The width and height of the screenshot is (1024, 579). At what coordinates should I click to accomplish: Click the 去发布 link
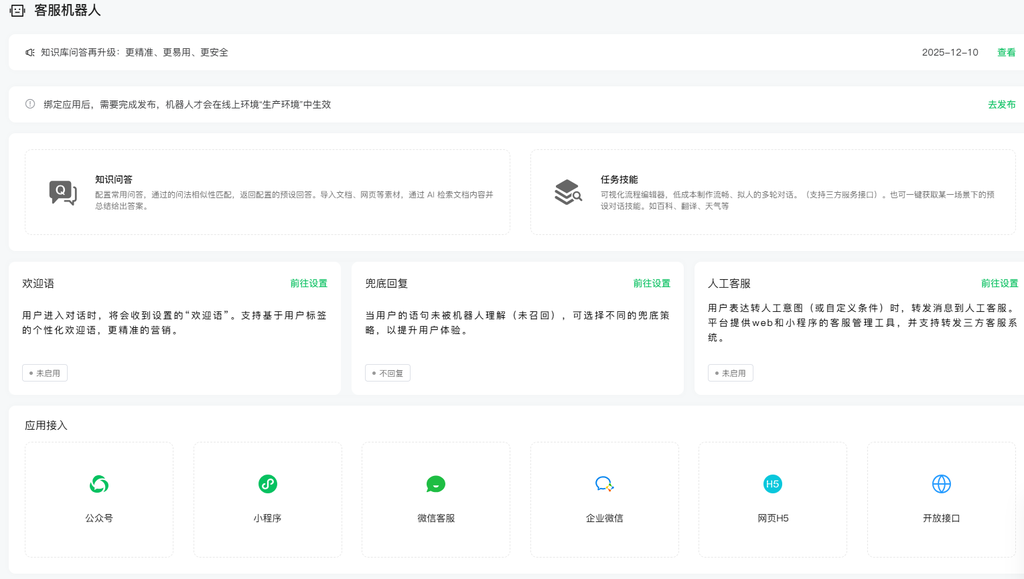[1001, 104]
